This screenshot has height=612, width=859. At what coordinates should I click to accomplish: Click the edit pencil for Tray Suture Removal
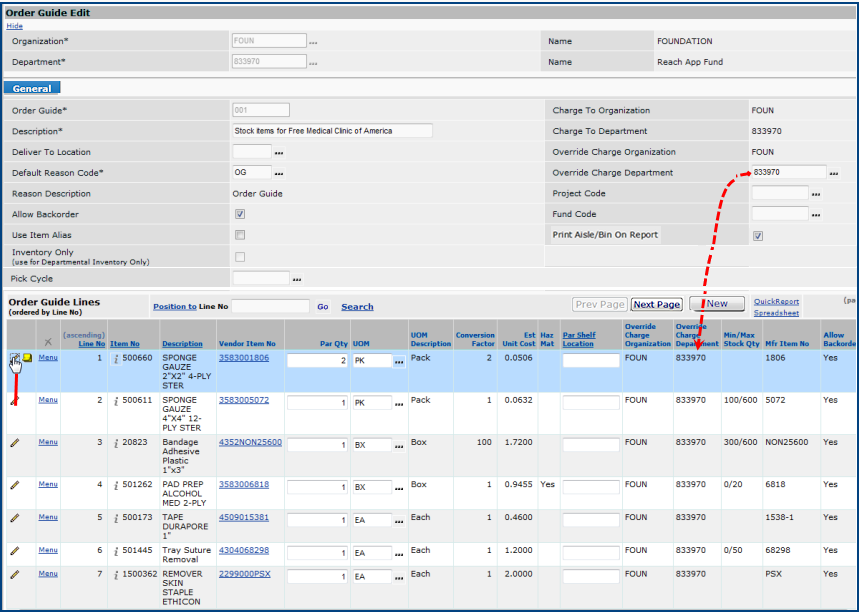(14, 551)
